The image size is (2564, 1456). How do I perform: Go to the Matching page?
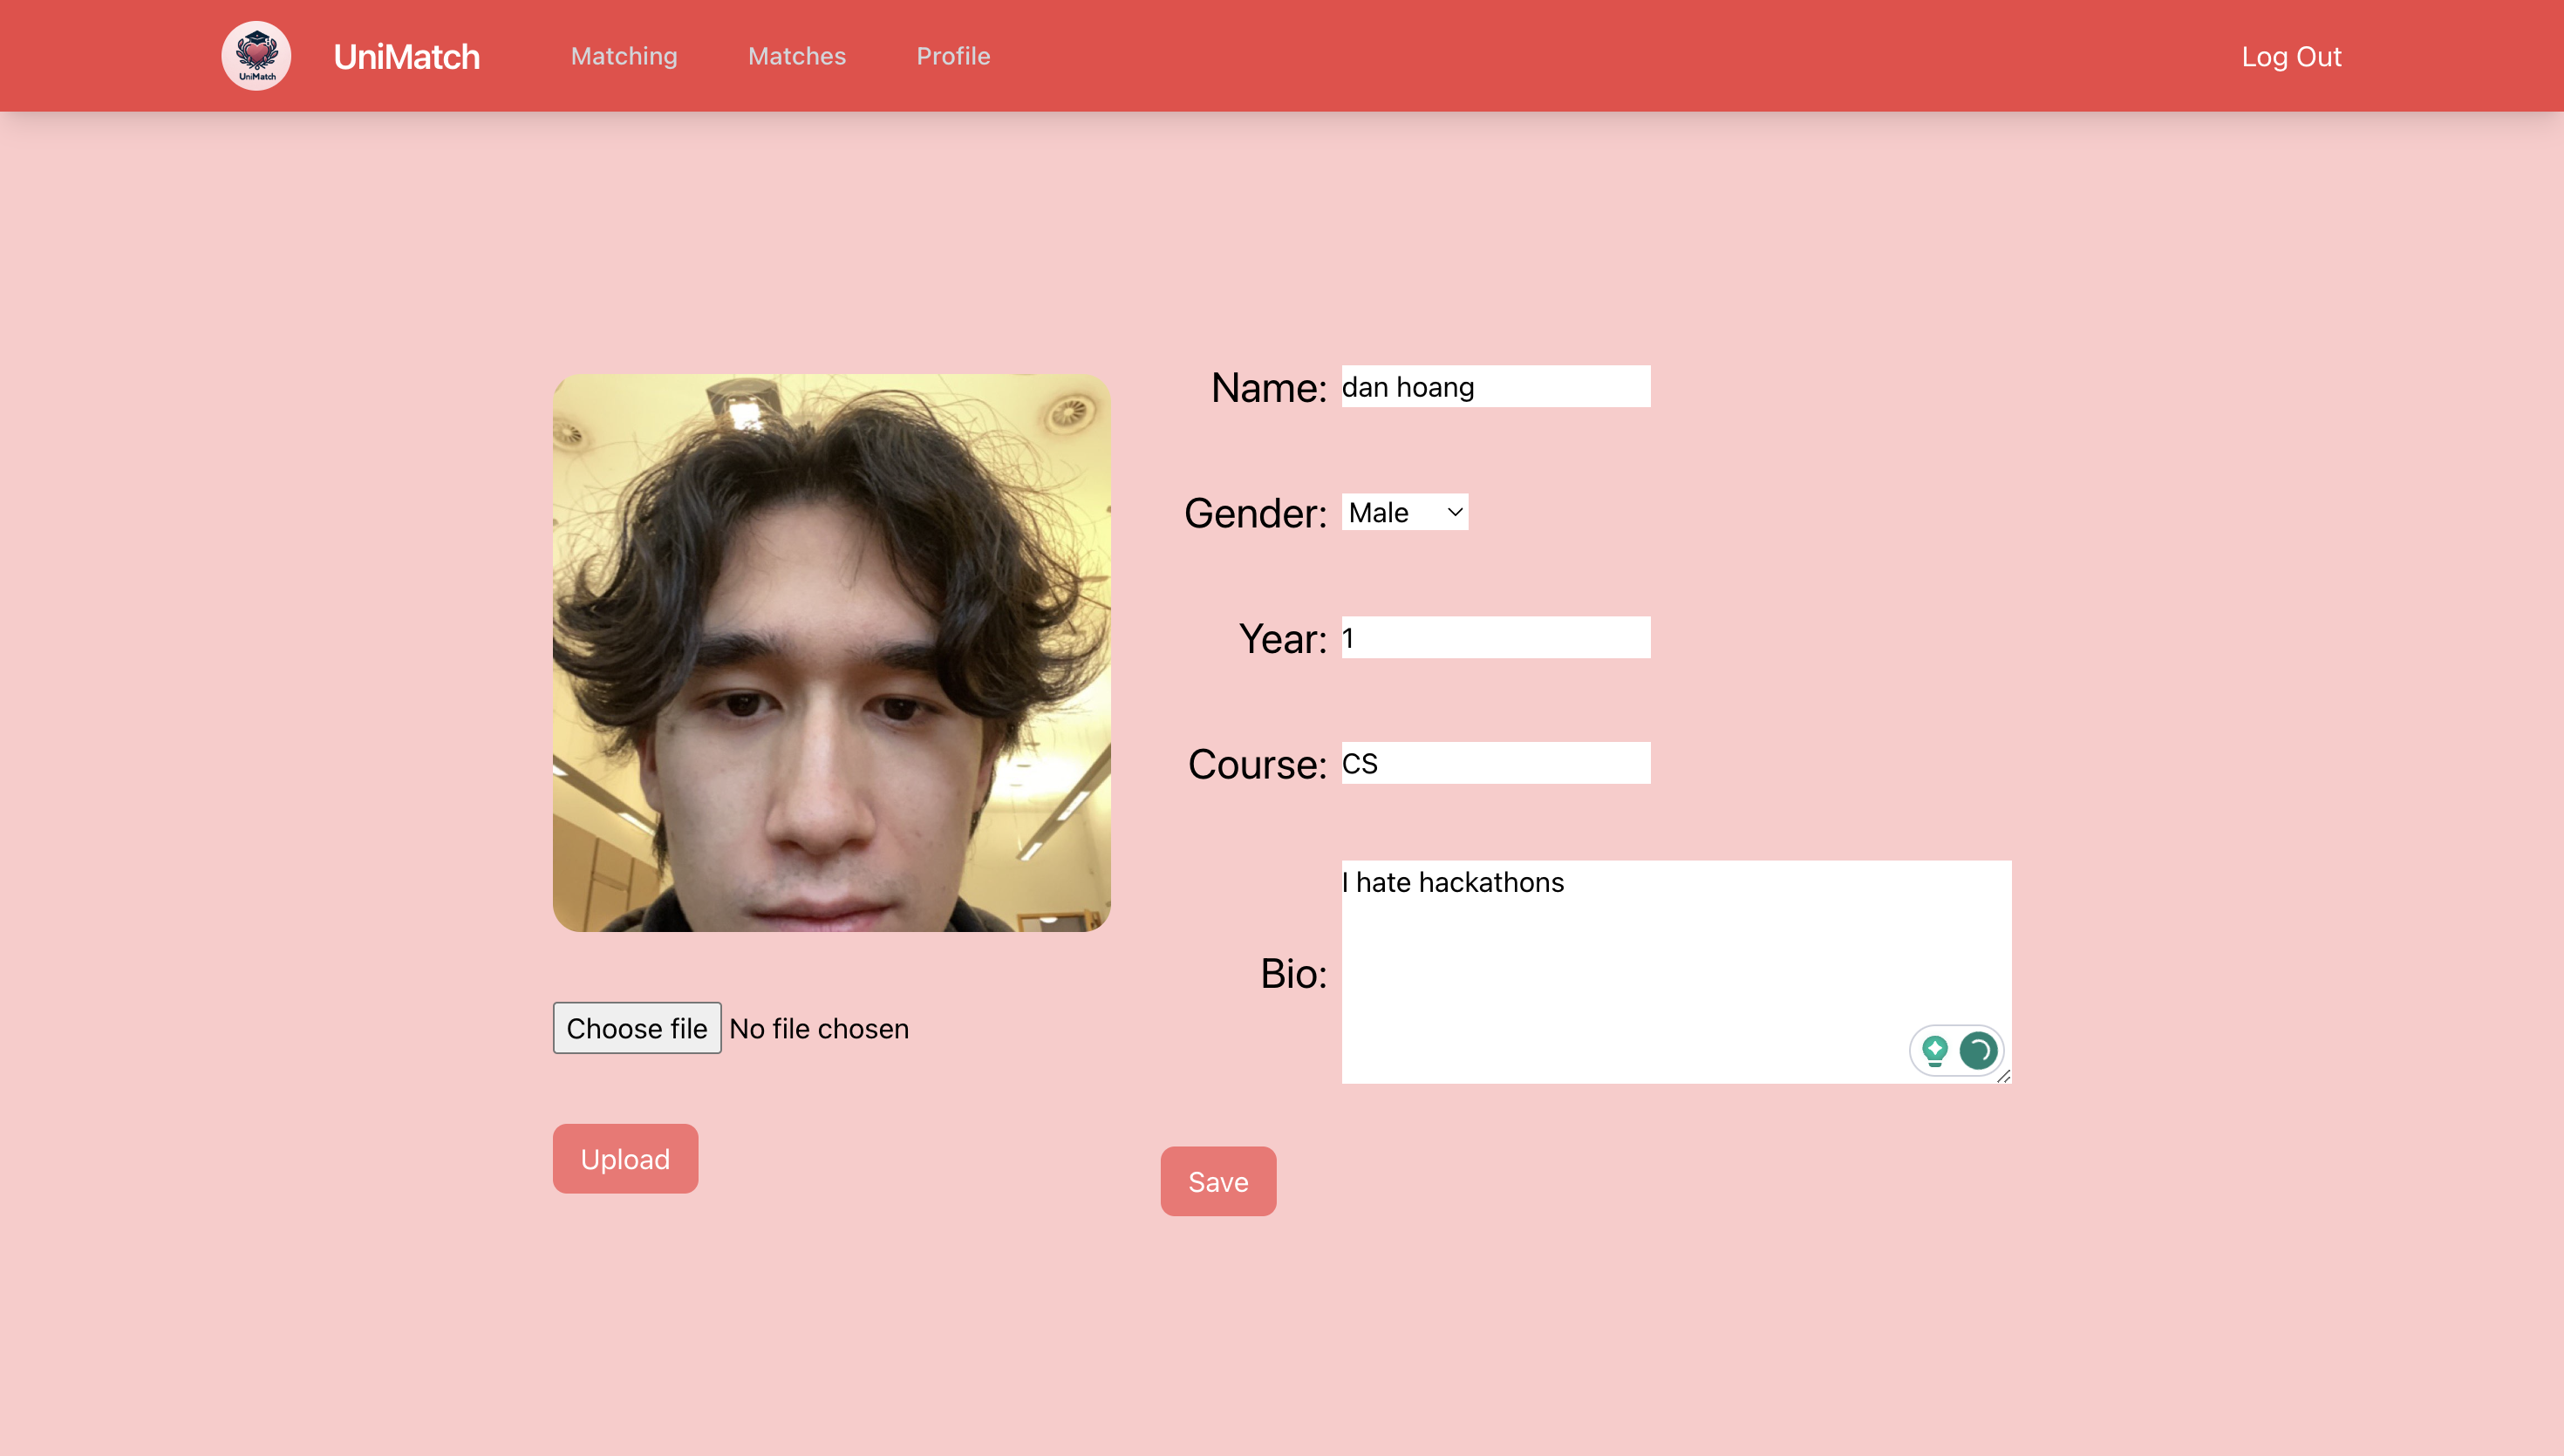(x=624, y=56)
